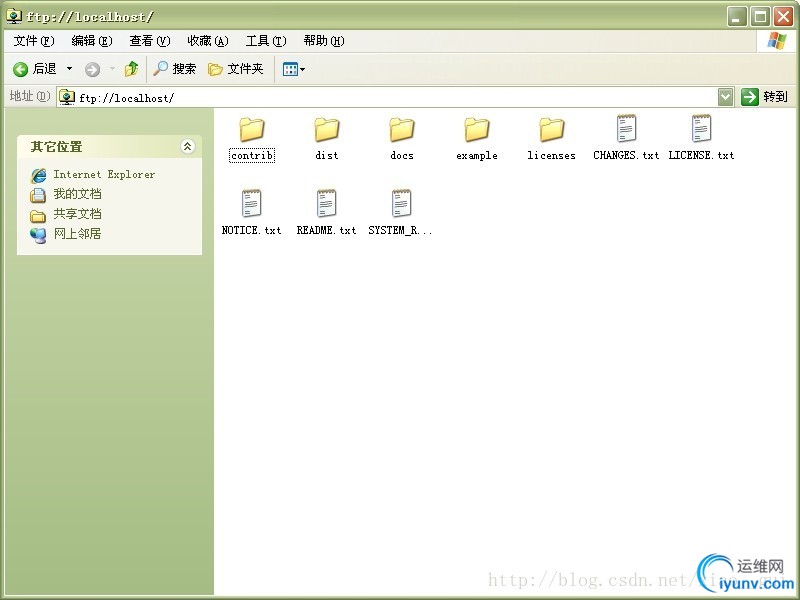This screenshot has width=800, height=600.
Task: Open the File (文件) menu
Action: [x=34, y=41]
